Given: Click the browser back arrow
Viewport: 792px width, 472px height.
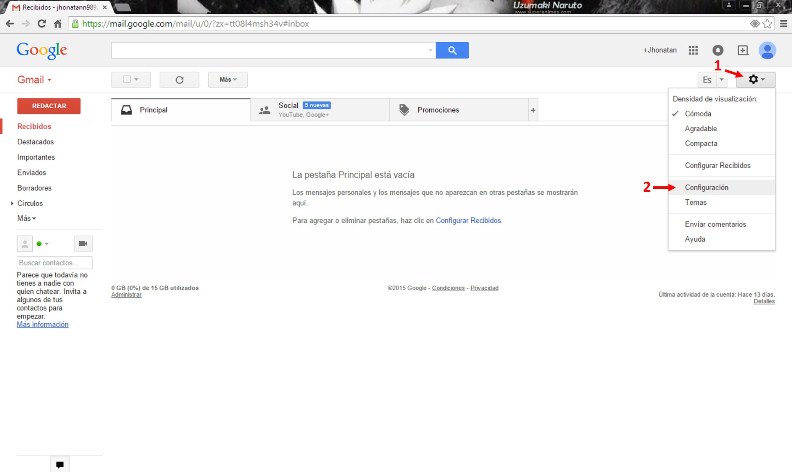Looking at the screenshot, I should [10, 24].
